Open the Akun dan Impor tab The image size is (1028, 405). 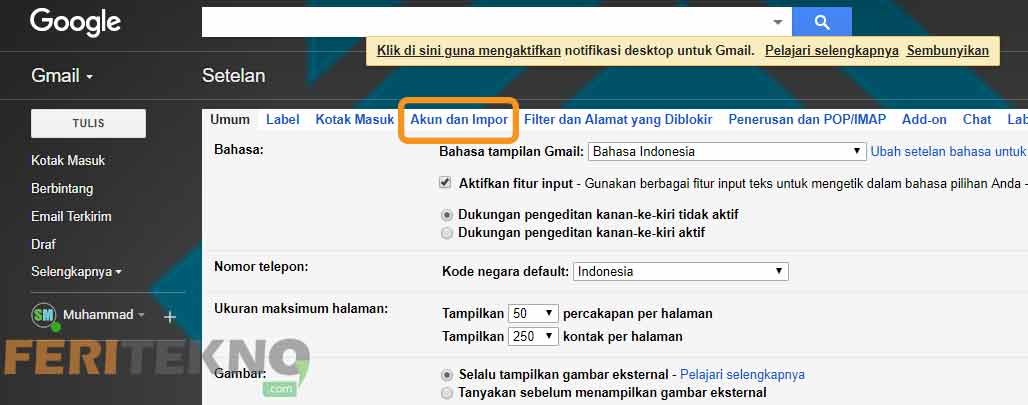(459, 119)
